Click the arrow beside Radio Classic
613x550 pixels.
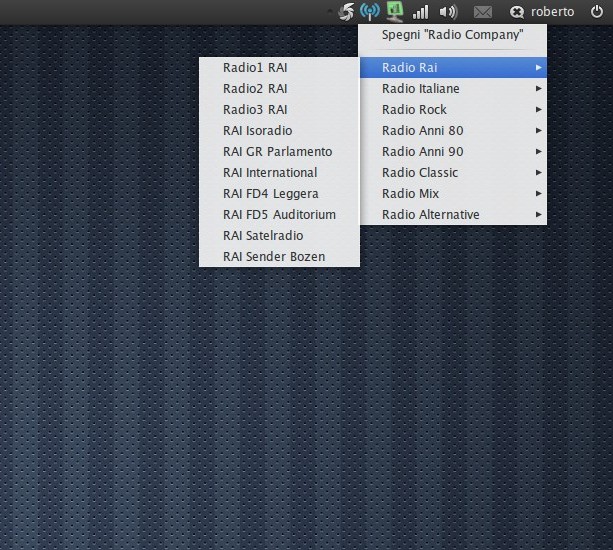click(538, 173)
